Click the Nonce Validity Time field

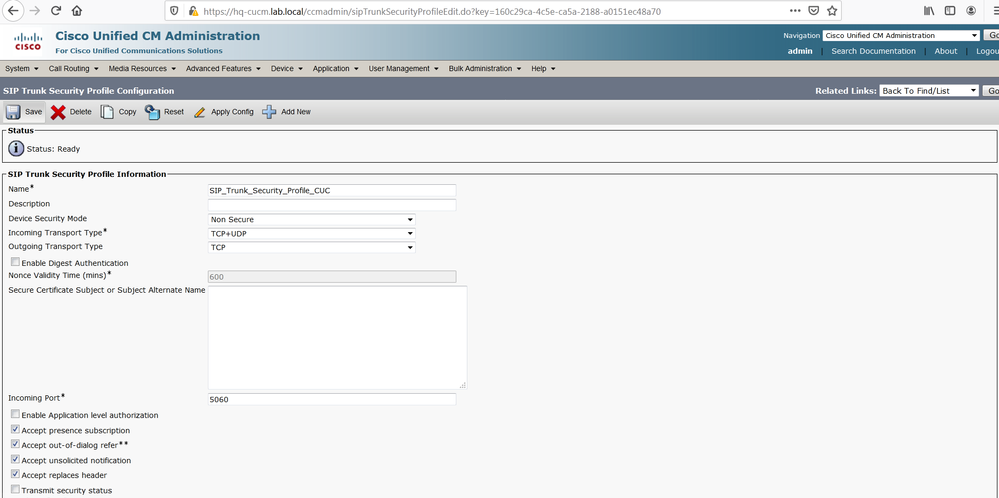[331, 277]
